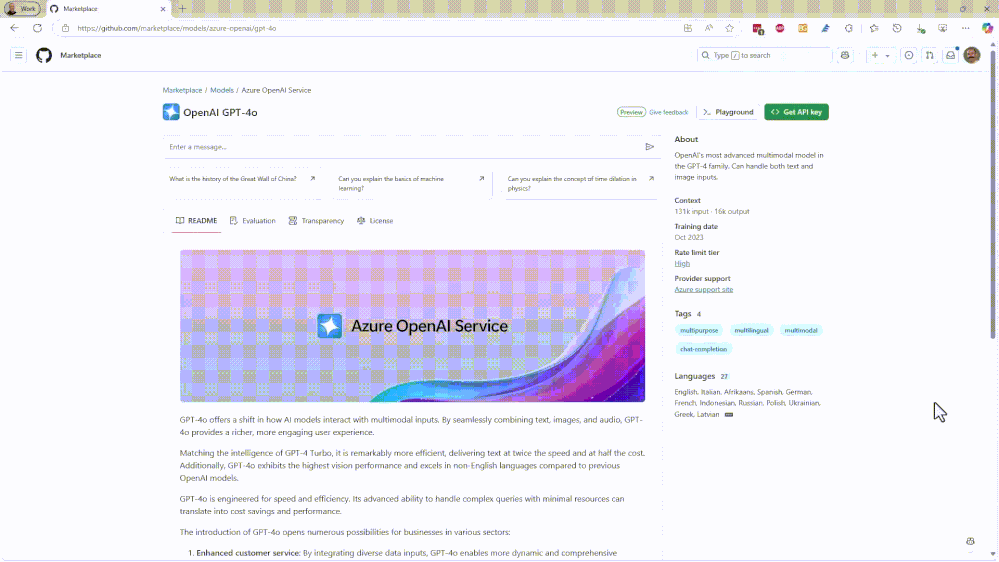Open the Great Wall of China prompt arrow
The image size is (999, 562).
312,178
